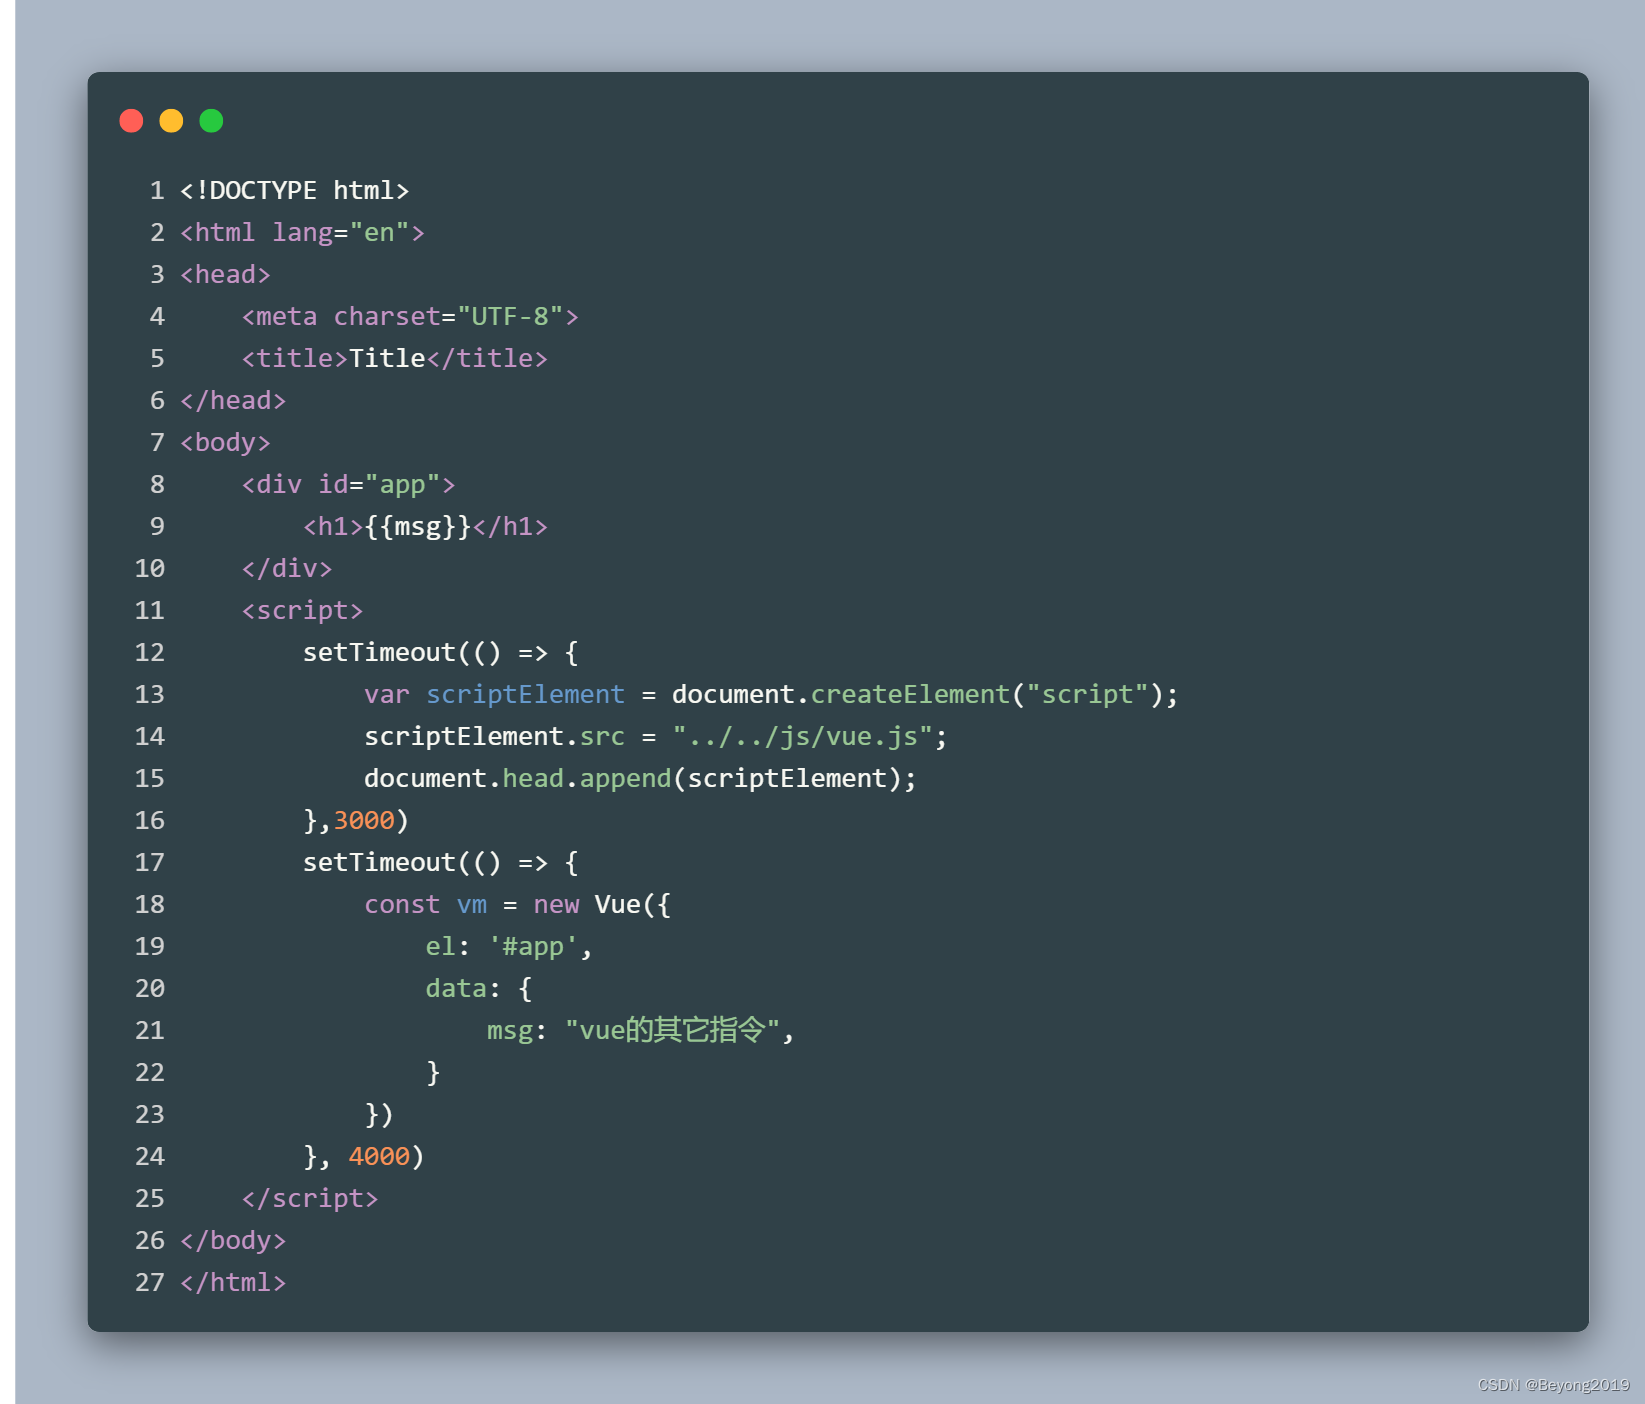Click the closing '</body>' tag
This screenshot has height=1404, width=1645.
pyautogui.click(x=233, y=1241)
